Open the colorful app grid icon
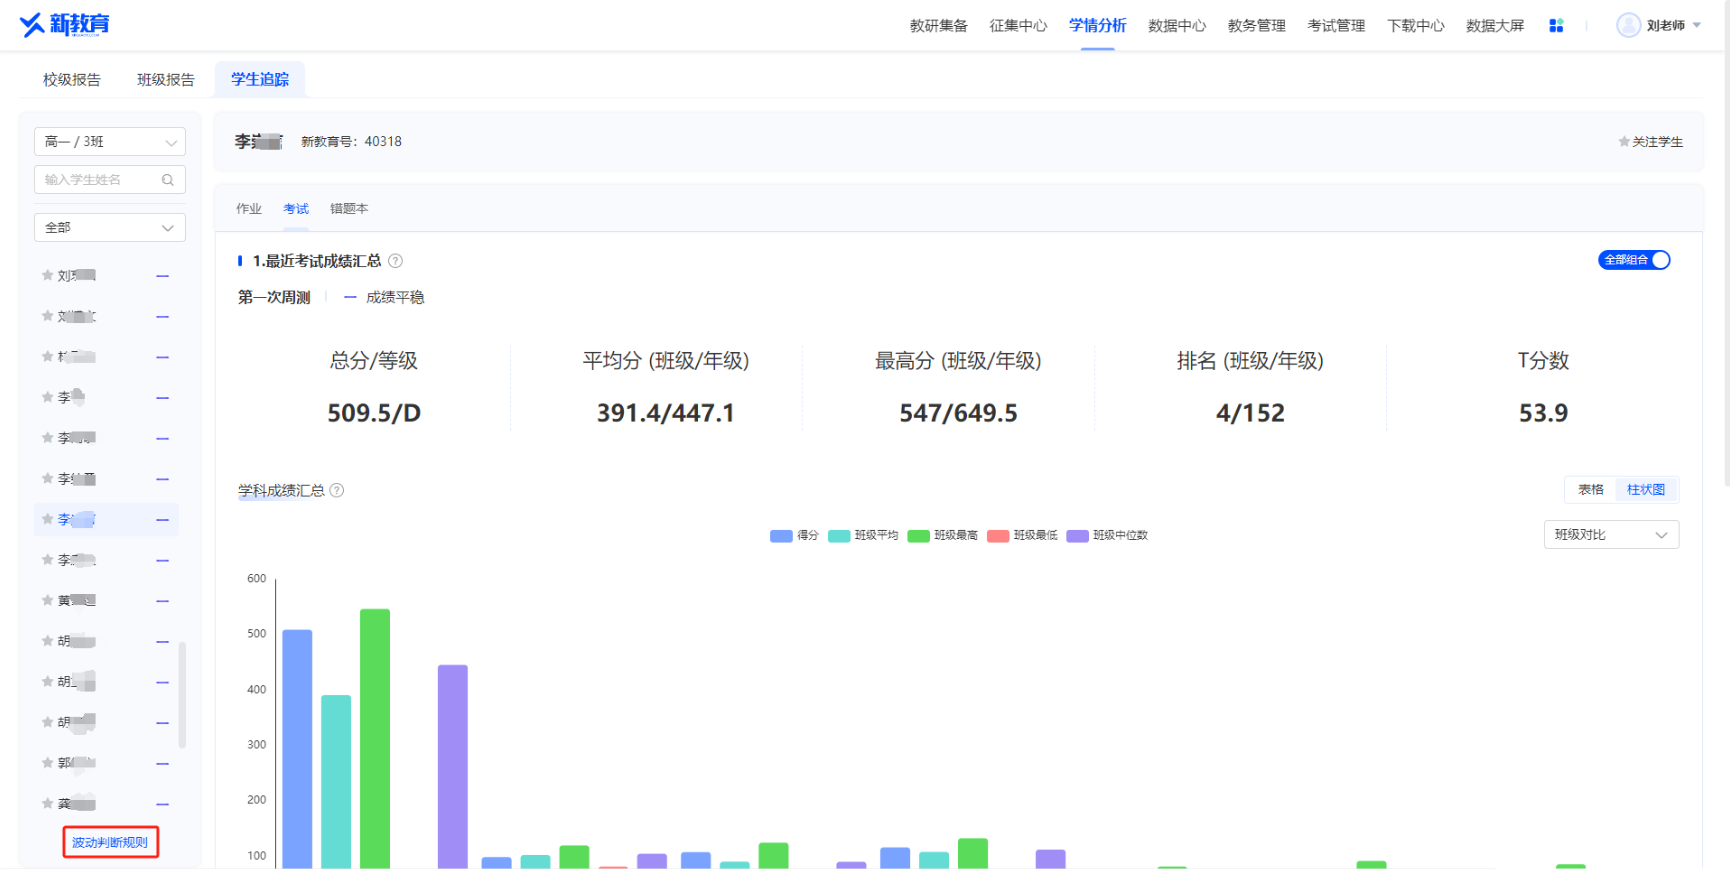The width and height of the screenshot is (1730, 869). (1555, 26)
